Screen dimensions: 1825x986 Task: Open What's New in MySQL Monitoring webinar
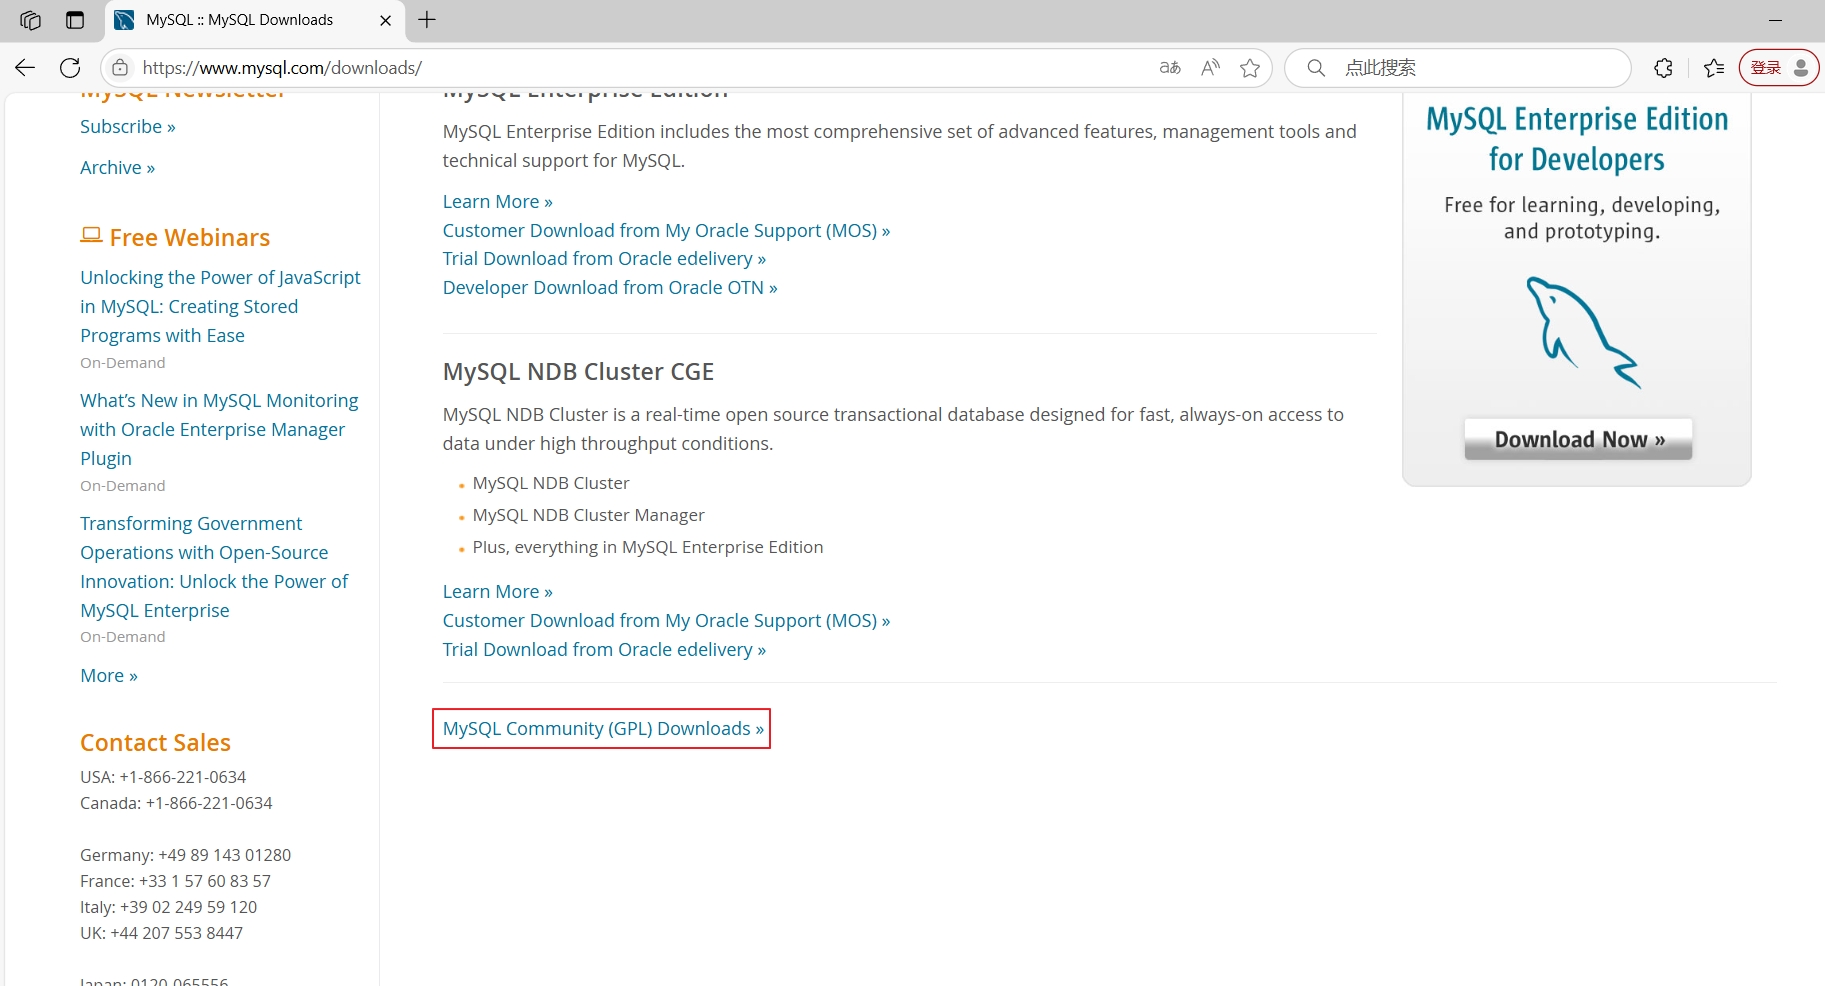click(x=219, y=429)
